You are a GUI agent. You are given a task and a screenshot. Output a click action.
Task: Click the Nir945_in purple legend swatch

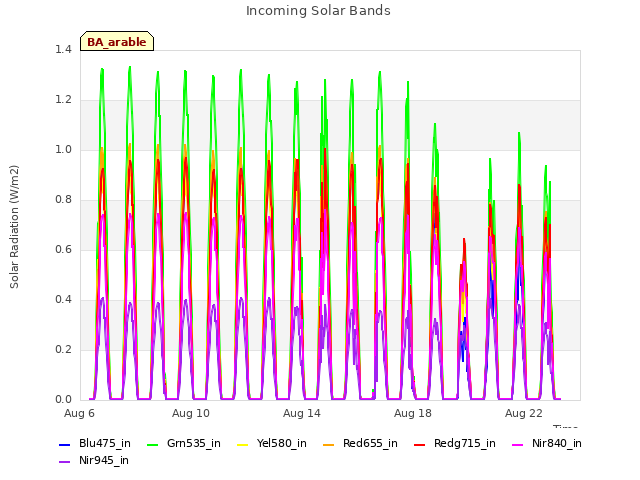(64, 462)
